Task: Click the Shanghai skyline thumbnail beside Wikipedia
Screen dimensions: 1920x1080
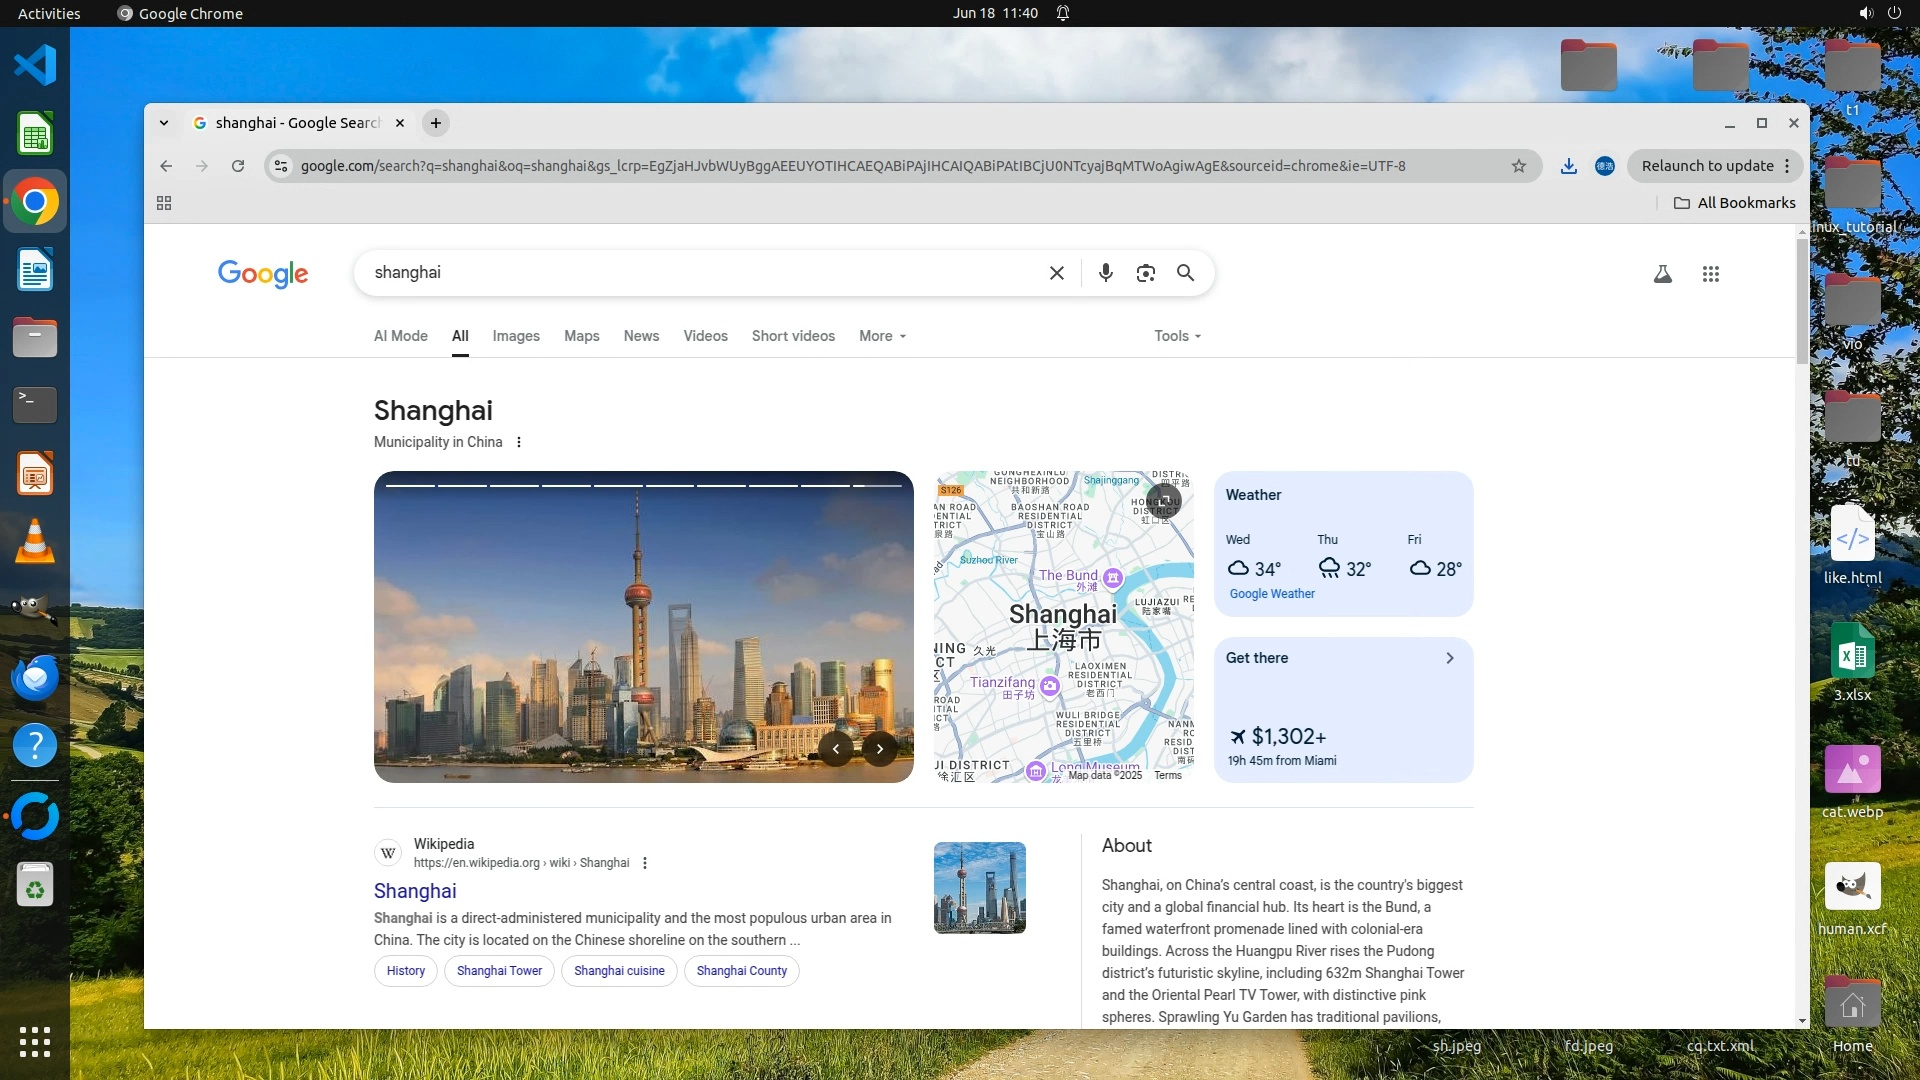Action: click(x=979, y=888)
